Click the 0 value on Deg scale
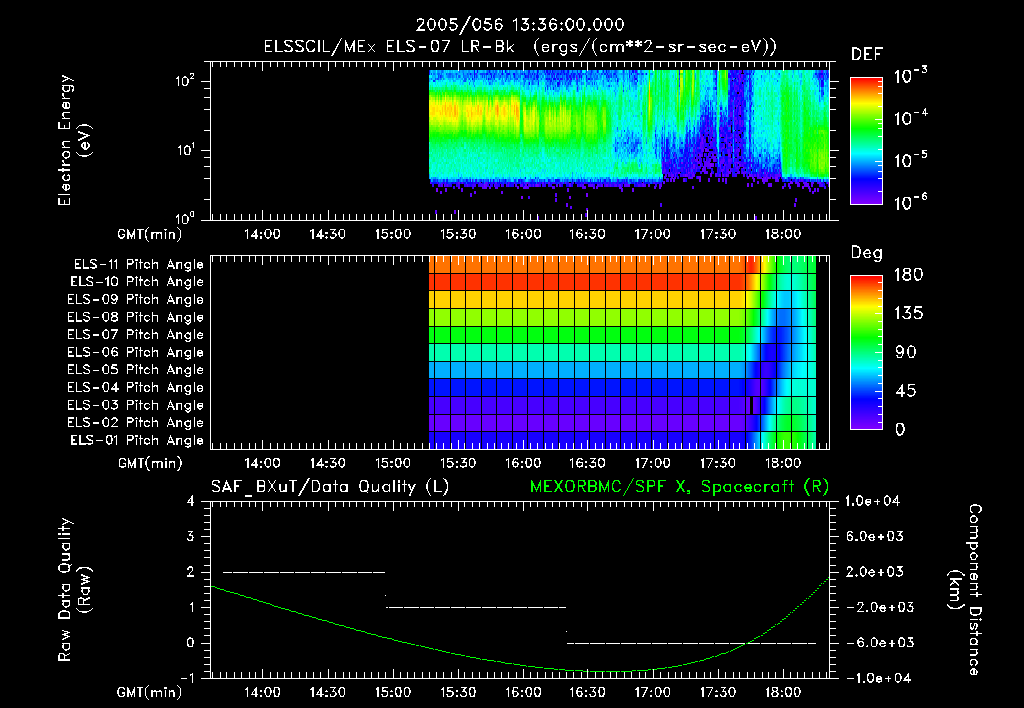Image resolution: width=1024 pixels, height=708 pixels. pos(900,430)
